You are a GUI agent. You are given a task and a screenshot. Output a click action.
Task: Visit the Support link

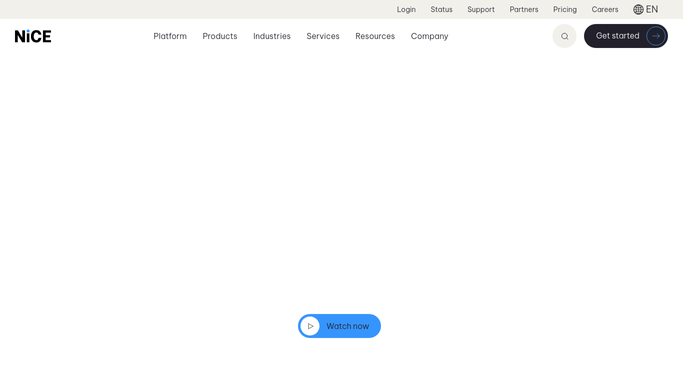(x=481, y=10)
